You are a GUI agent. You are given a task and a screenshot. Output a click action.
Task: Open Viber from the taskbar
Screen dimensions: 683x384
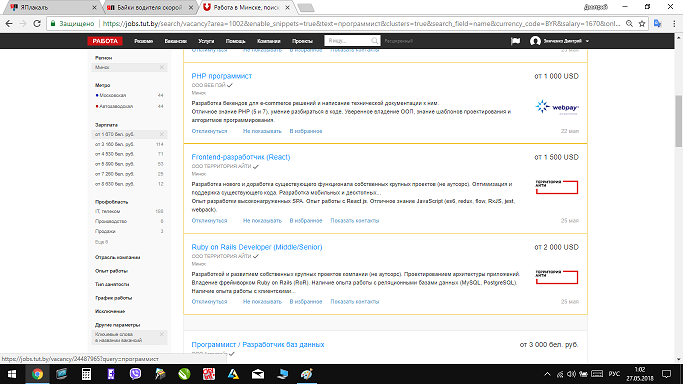(x=135, y=374)
